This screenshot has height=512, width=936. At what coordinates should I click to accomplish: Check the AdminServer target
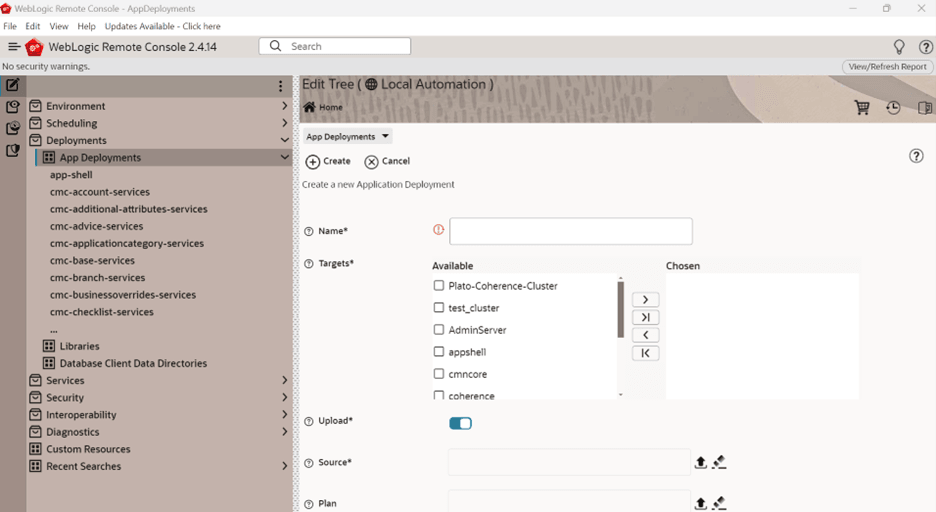439,329
